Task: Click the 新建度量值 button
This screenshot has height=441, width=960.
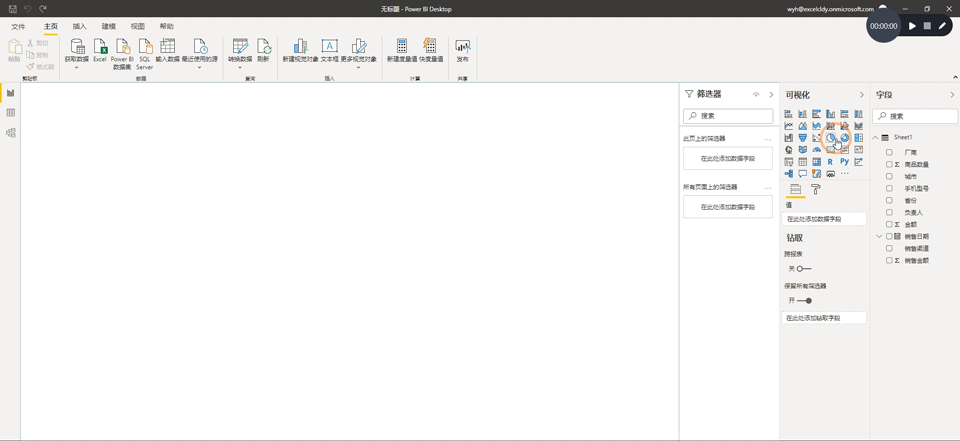Action: (402, 50)
